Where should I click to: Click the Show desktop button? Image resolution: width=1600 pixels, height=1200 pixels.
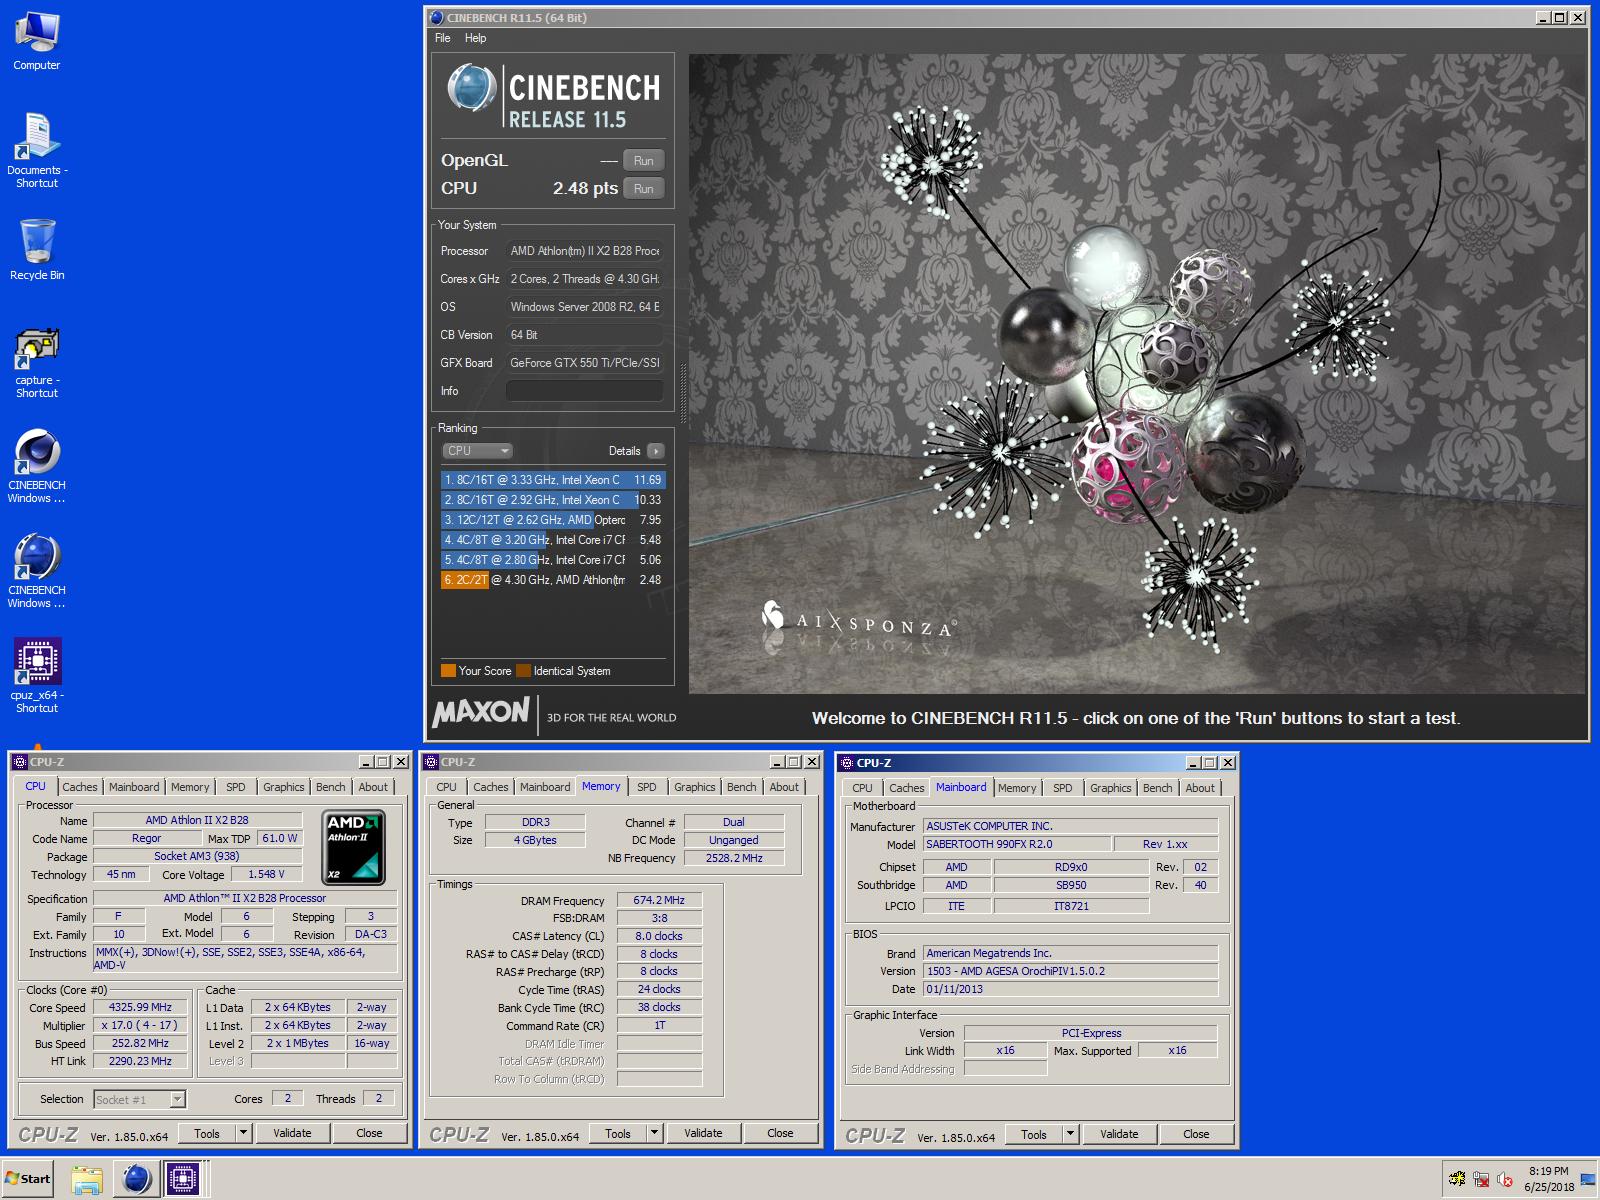(x=1589, y=1179)
